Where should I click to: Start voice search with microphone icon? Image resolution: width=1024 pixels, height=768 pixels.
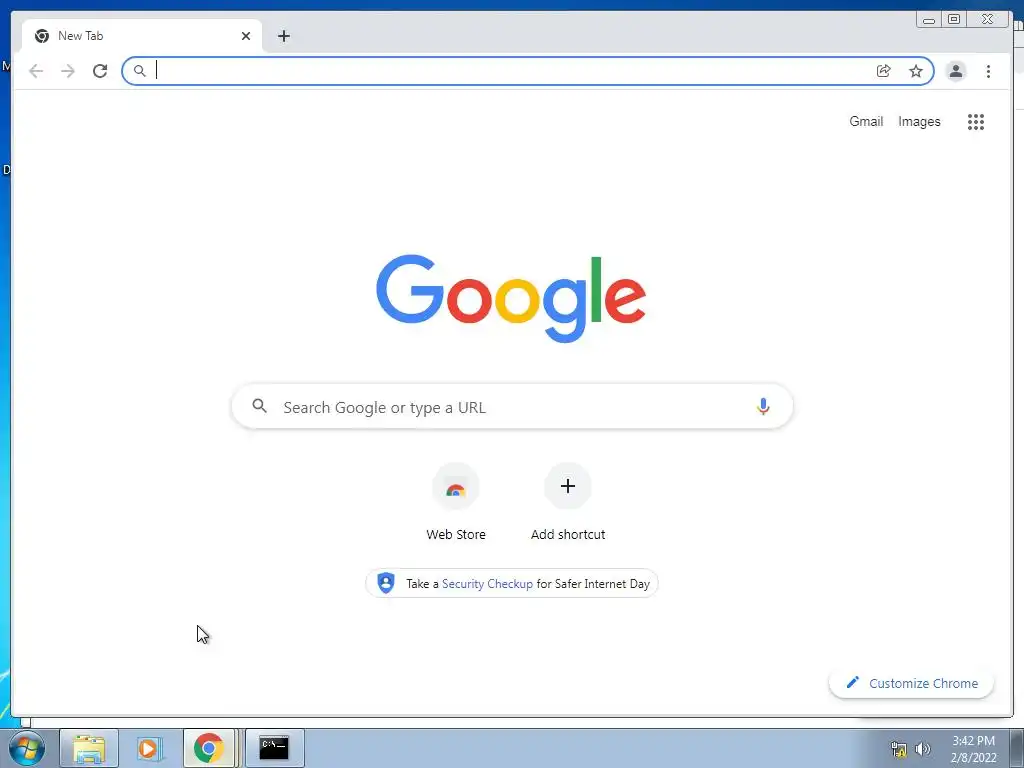pyautogui.click(x=763, y=407)
